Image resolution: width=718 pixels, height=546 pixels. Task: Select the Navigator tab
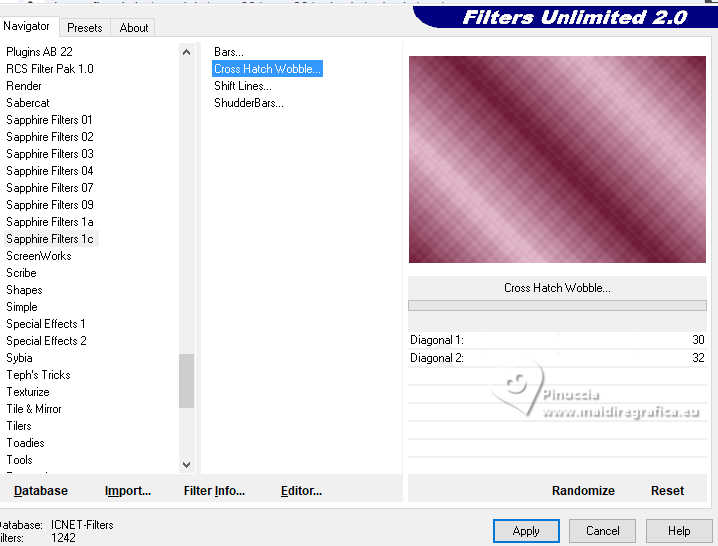coord(27,26)
